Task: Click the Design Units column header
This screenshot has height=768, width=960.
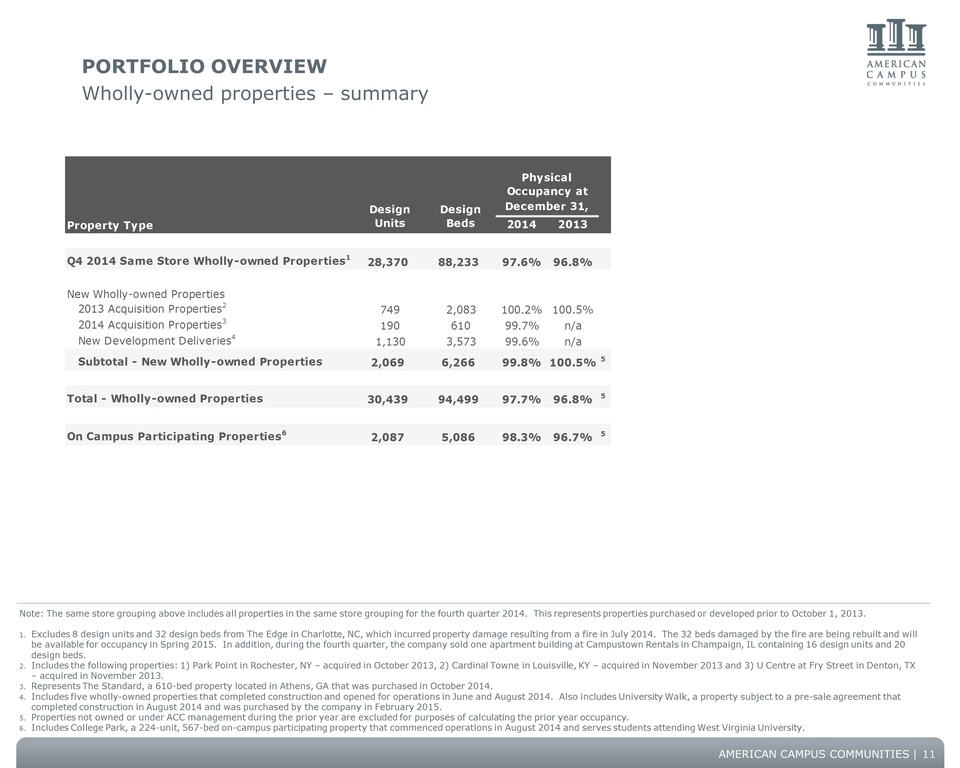Action: pyautogui.click(x=389, y=216)
